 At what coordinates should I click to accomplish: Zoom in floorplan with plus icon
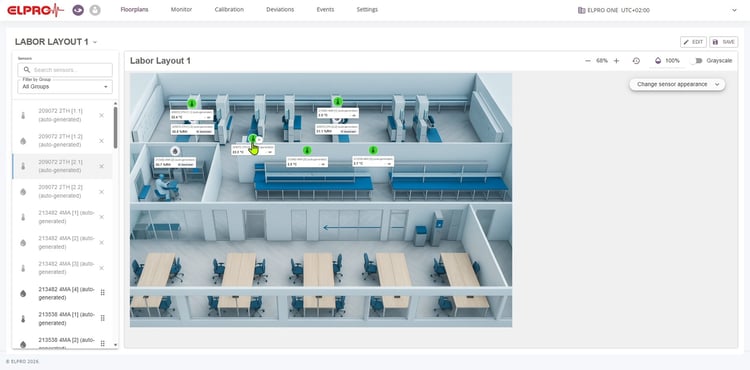tap(616, 61)
